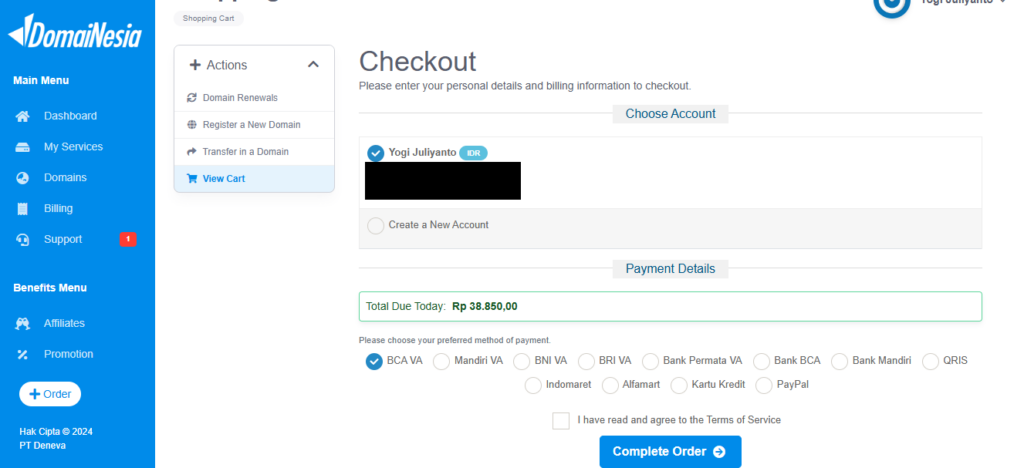Viewport: 1024px width, 468px height.
Task: Agree to the Terms of Service checkbox
Action: 561,421
